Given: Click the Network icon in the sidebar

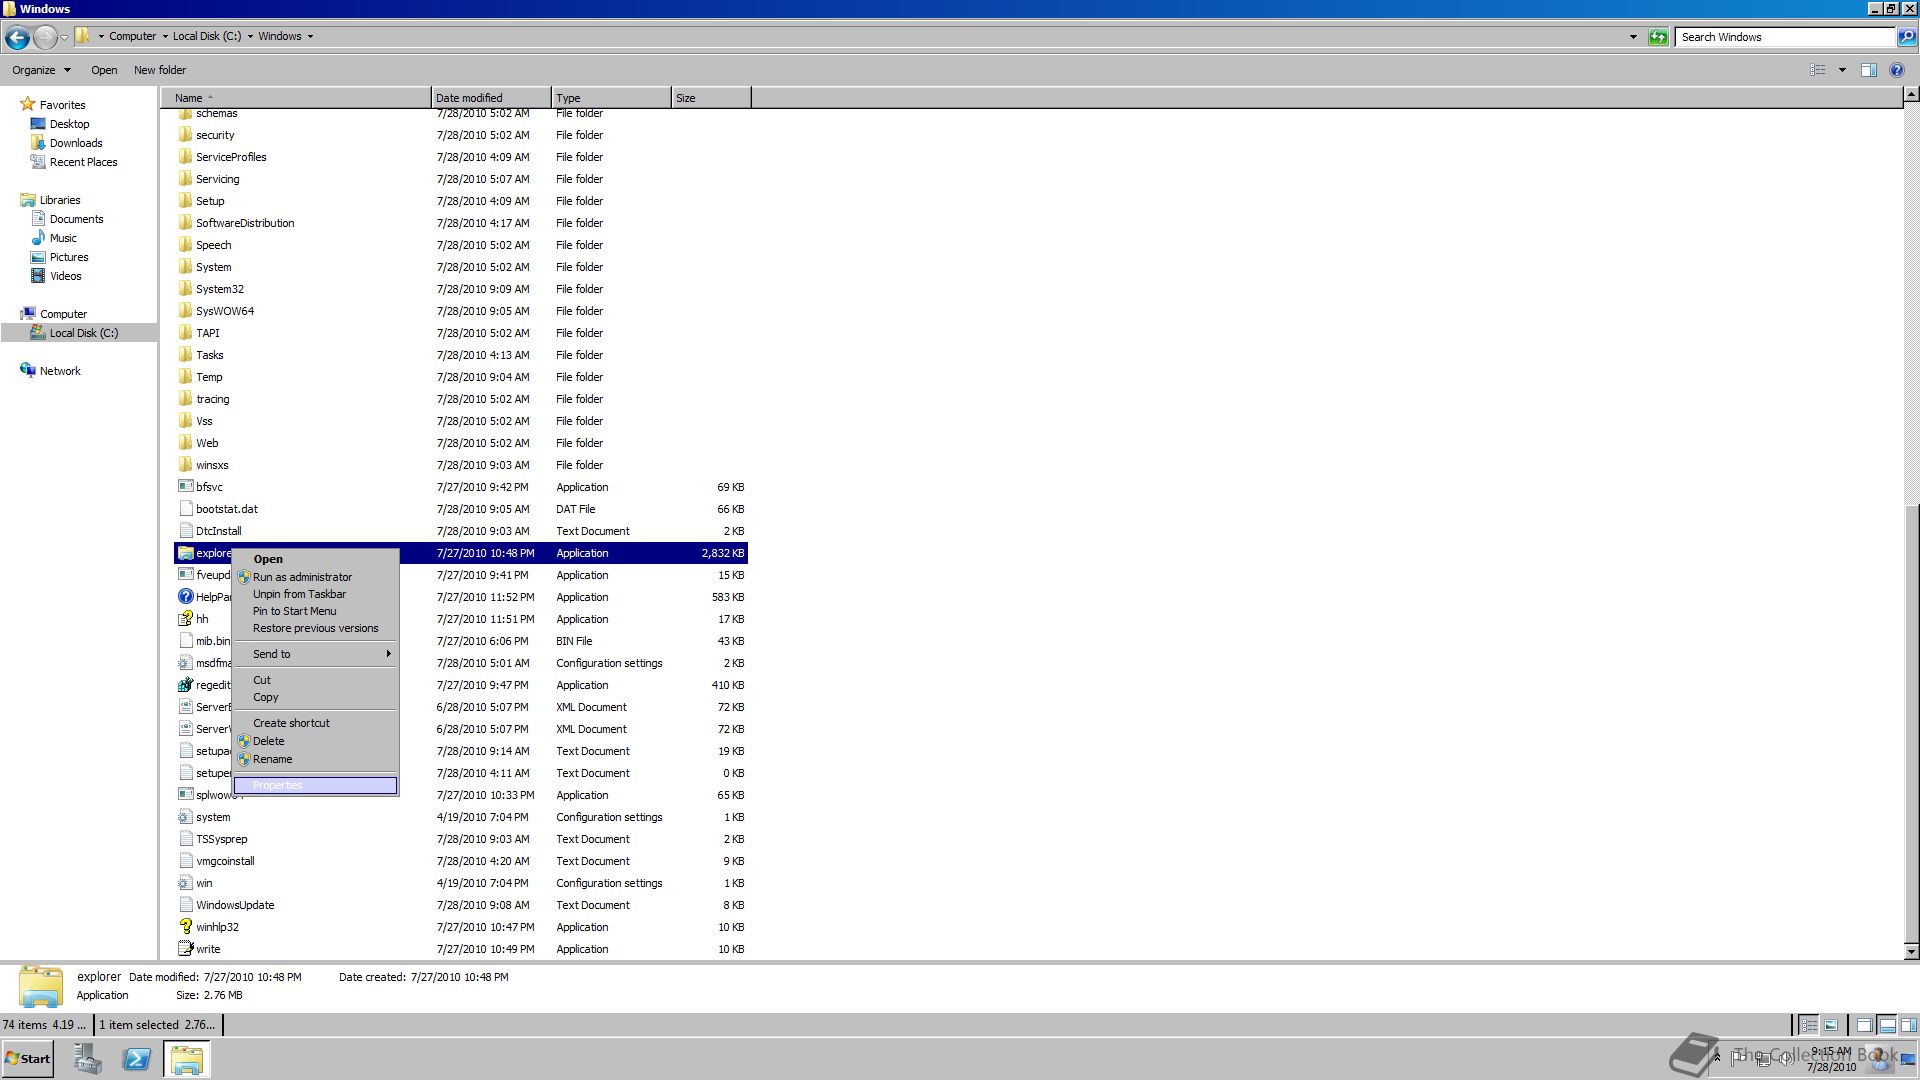Looking at the screenshot, I should point(28,371).
